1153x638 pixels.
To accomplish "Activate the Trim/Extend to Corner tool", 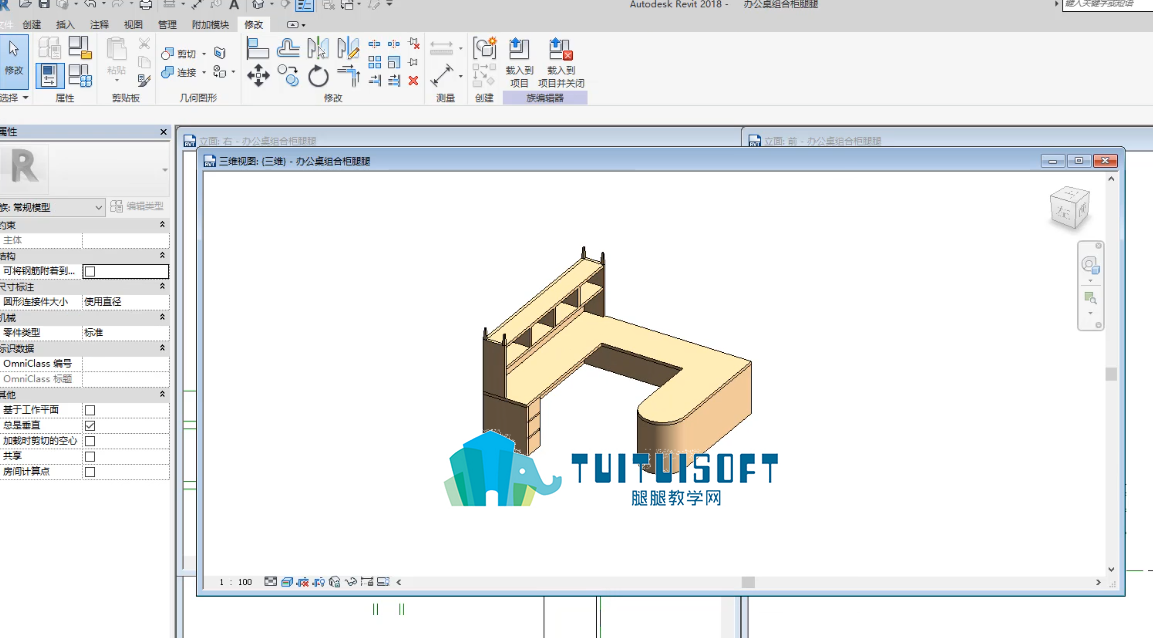I will (x=348, y=76).
